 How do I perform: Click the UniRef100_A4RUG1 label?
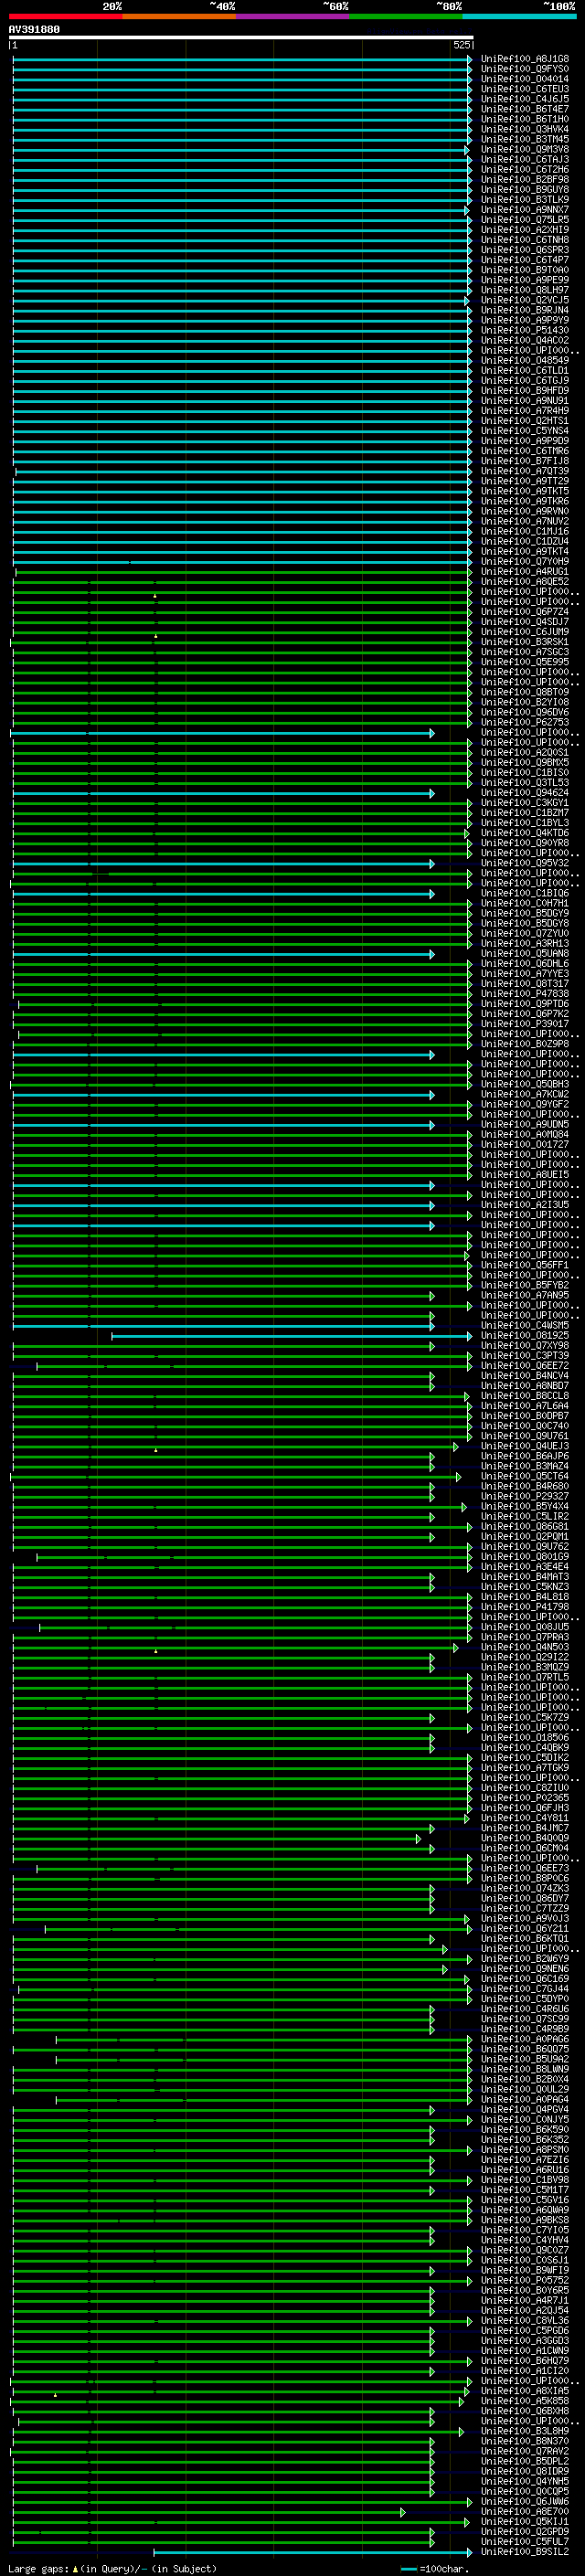pyautogui.click(x=525, y=572)
